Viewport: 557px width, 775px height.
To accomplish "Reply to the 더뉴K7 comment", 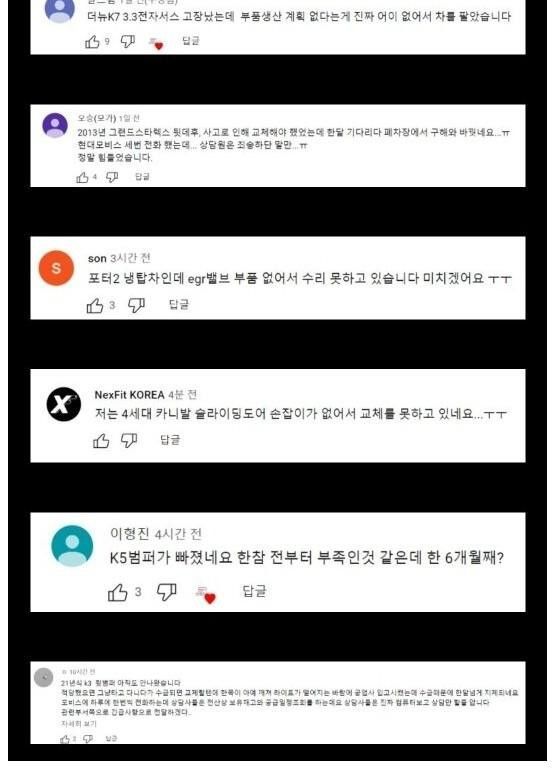I will point(191,41).
